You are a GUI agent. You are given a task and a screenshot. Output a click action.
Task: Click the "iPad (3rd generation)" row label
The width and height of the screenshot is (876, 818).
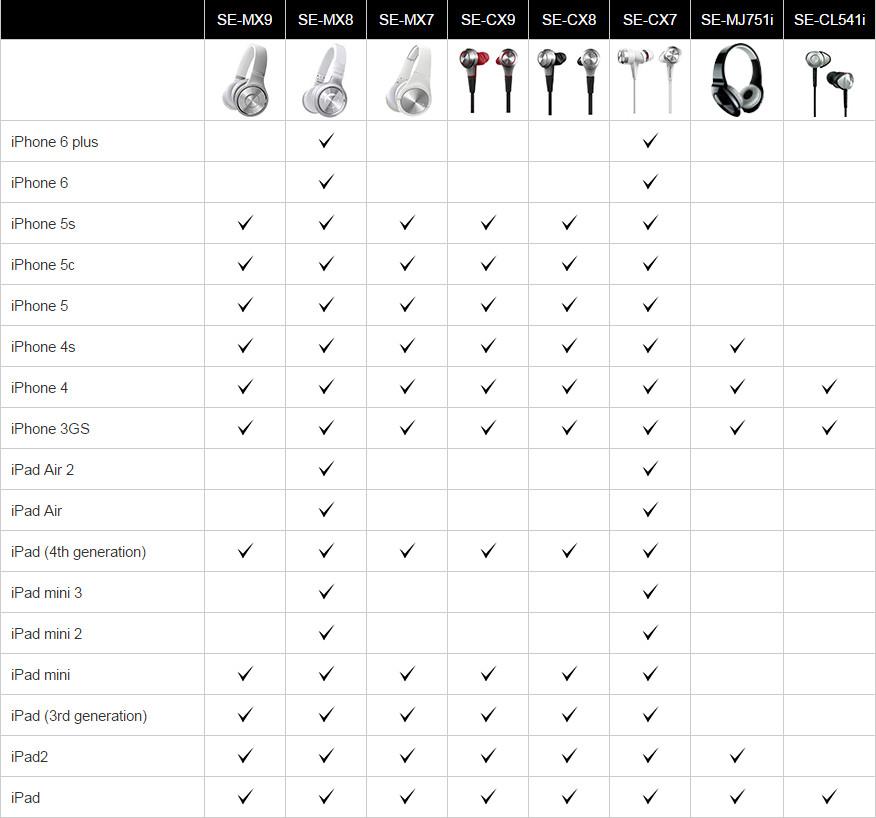(79, 716)
